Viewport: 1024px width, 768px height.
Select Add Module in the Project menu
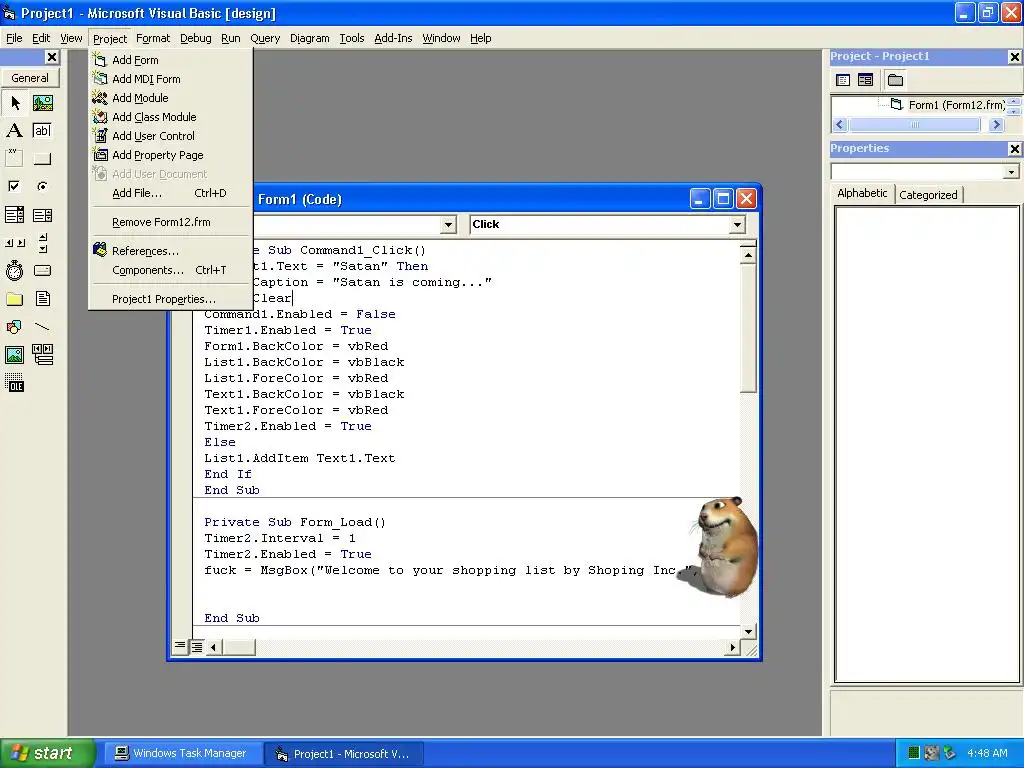(x=140, y=98)
